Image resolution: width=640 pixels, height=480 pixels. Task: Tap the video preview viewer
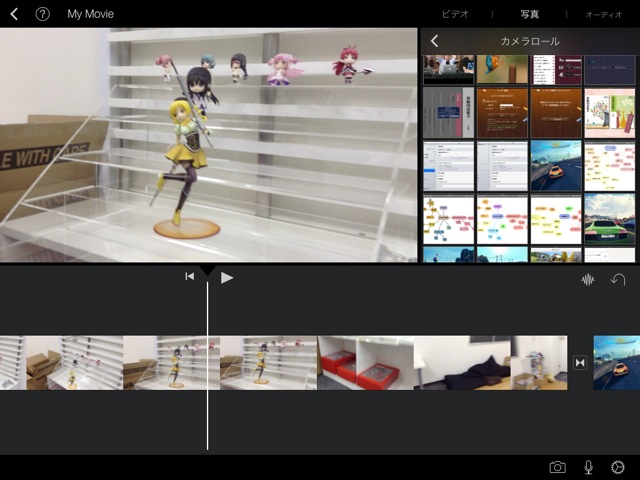[209, 145]
